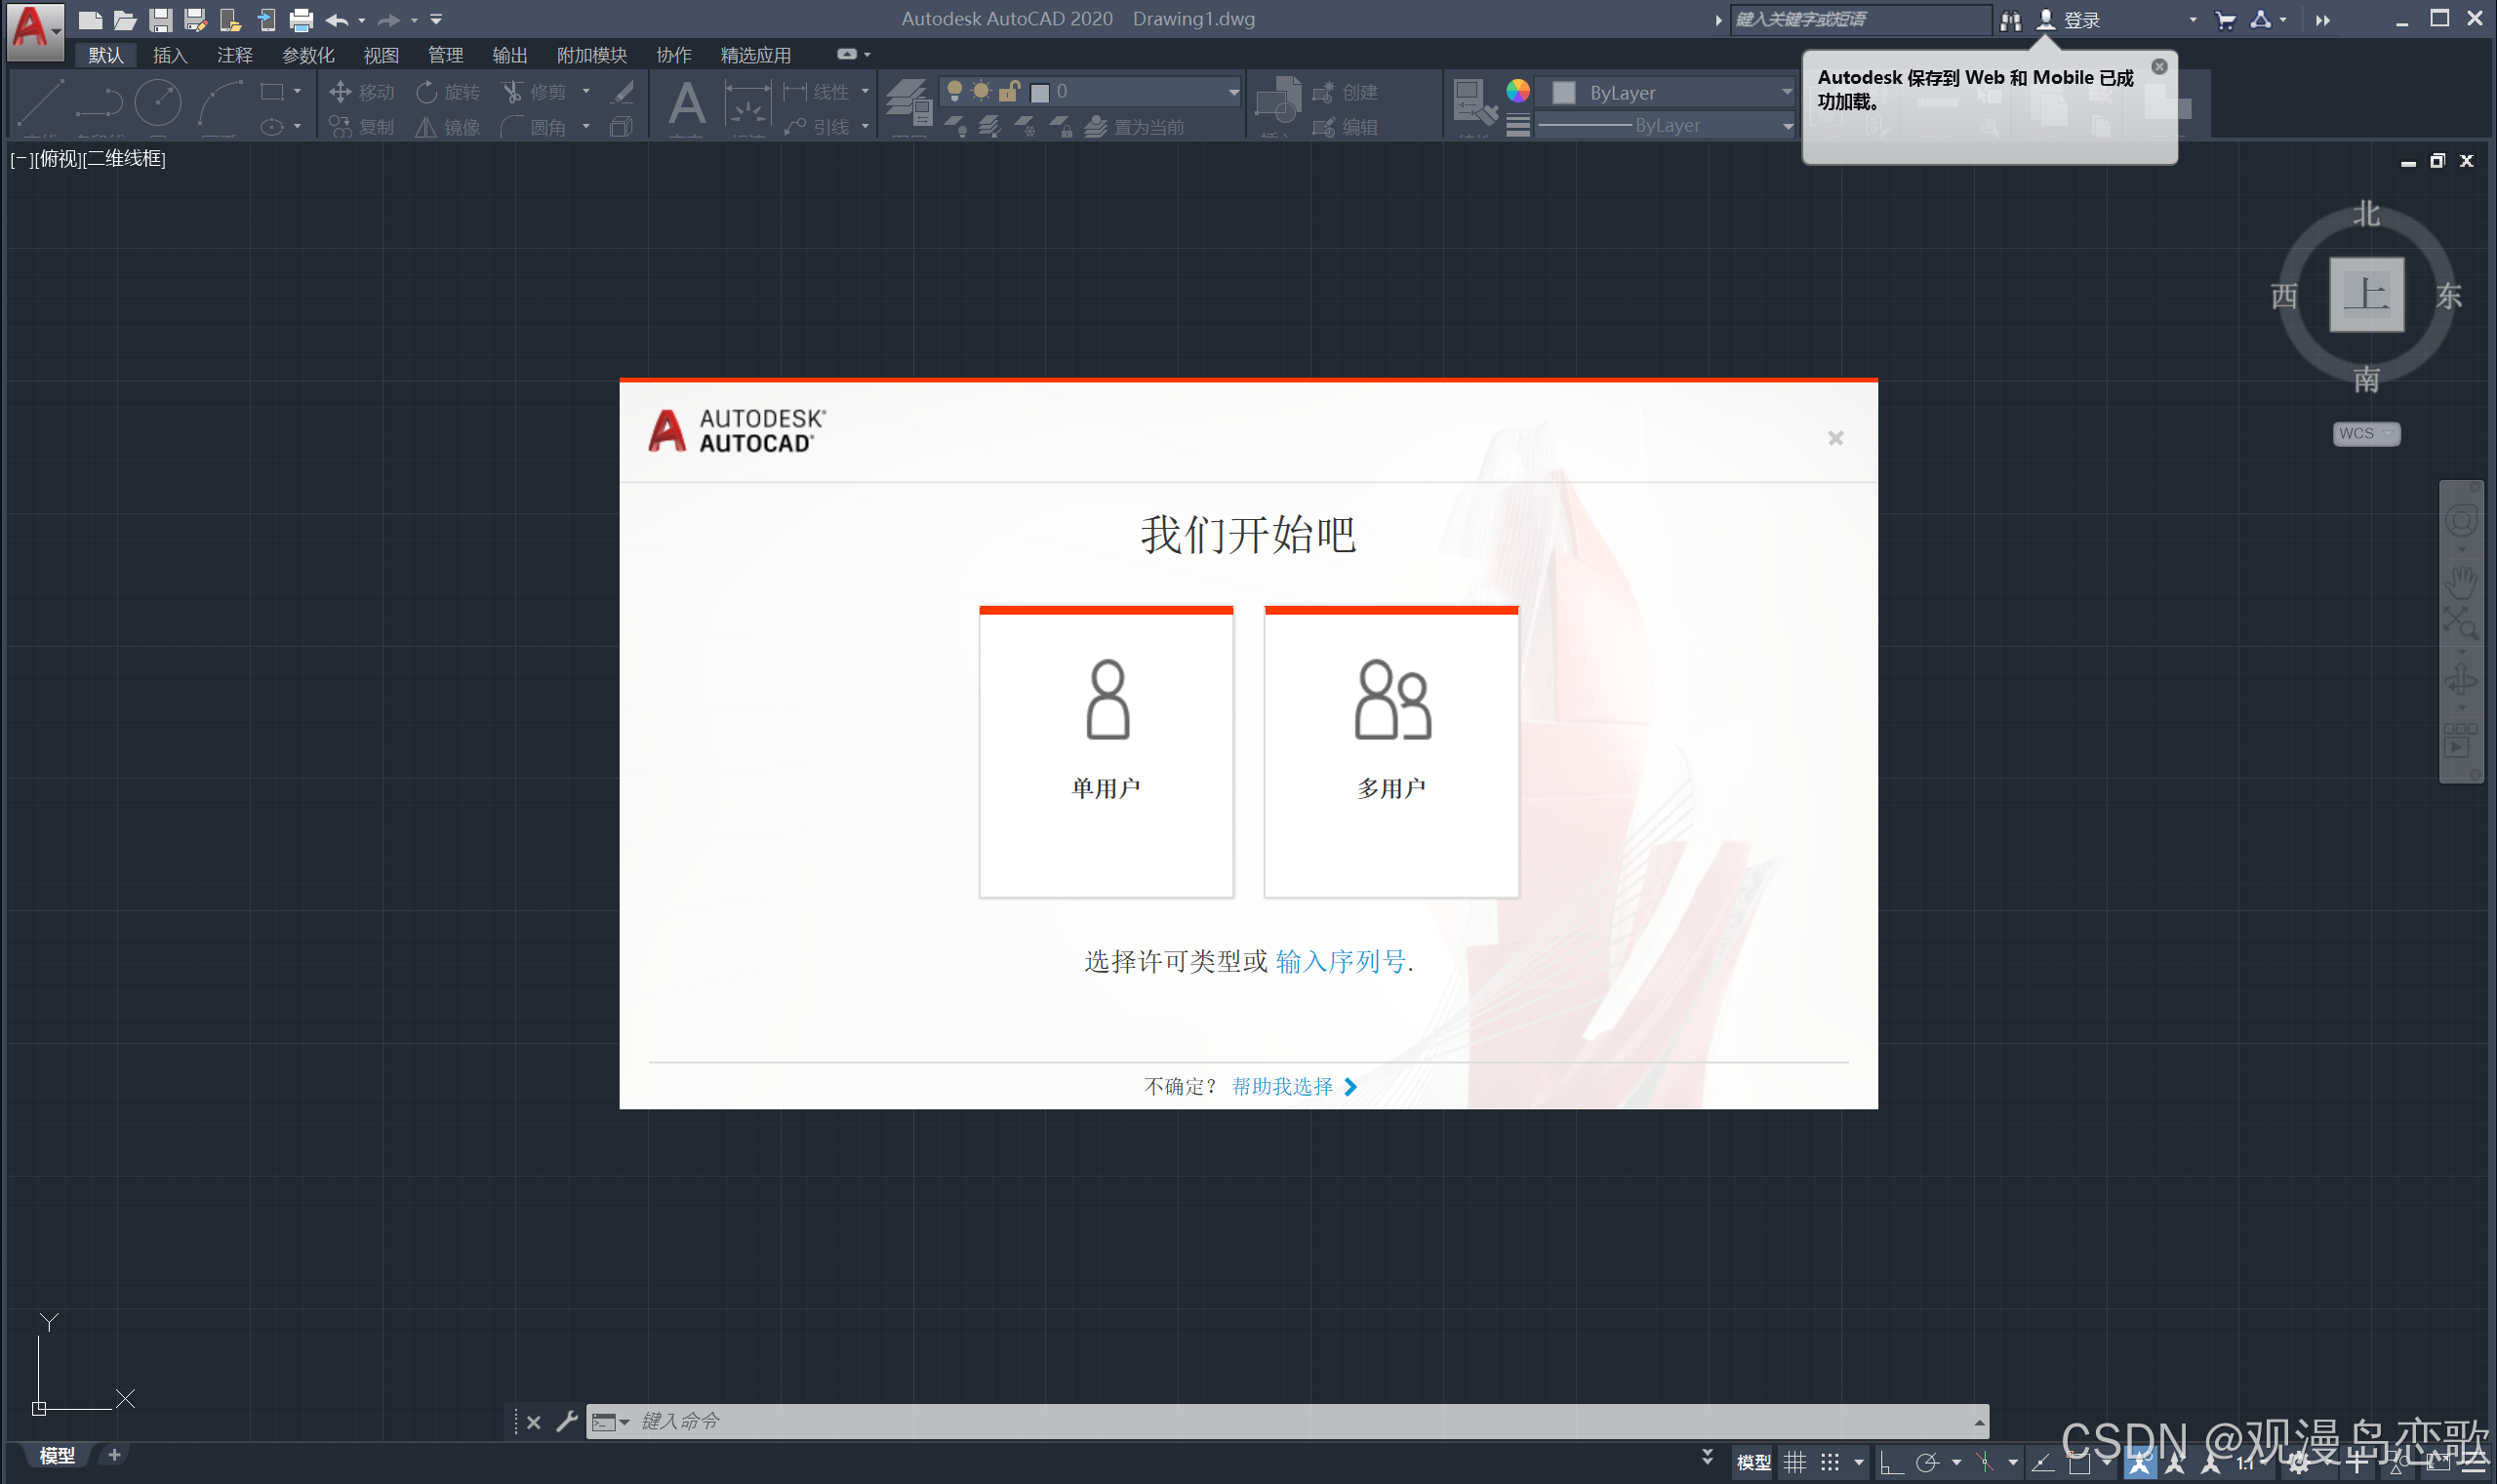Click the Open file folder icon
Image resolution: width=2497 pixels, height=1484 pixels.
pyautogui.click(x=125, y=19)
